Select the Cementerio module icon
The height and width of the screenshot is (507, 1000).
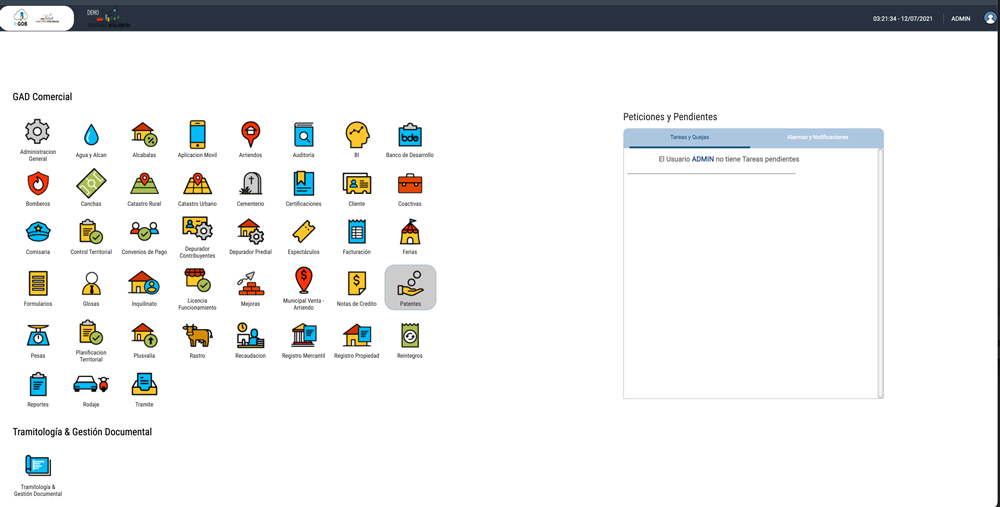250,184
